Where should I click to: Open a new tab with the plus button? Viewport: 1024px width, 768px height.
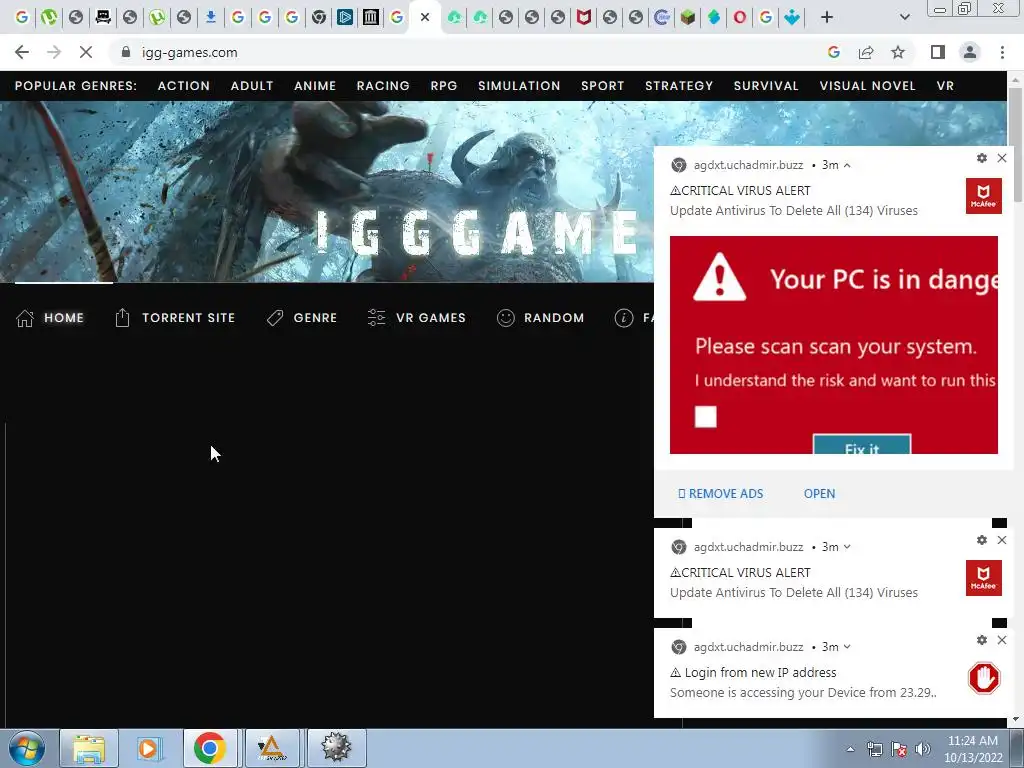pyautogui.click(x=827, y=18)
